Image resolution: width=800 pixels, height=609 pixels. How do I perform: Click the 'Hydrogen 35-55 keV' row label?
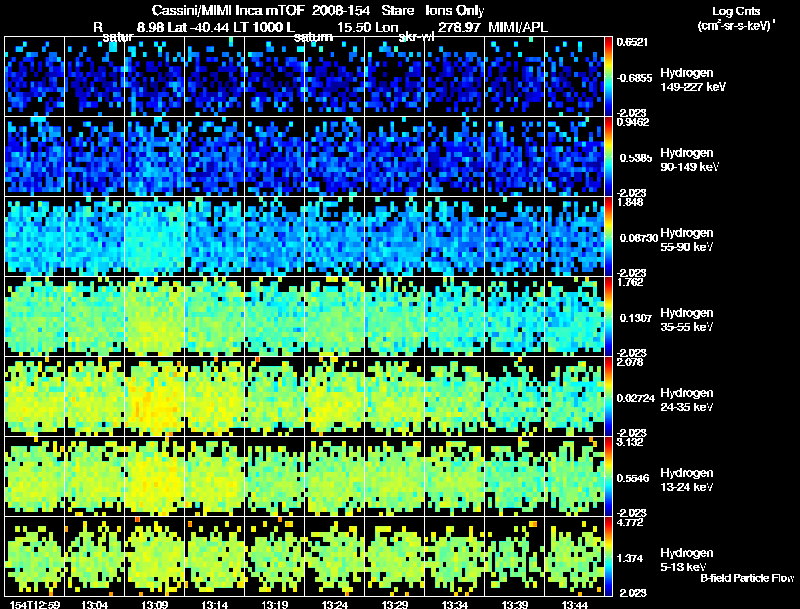(x=687, y=320)
